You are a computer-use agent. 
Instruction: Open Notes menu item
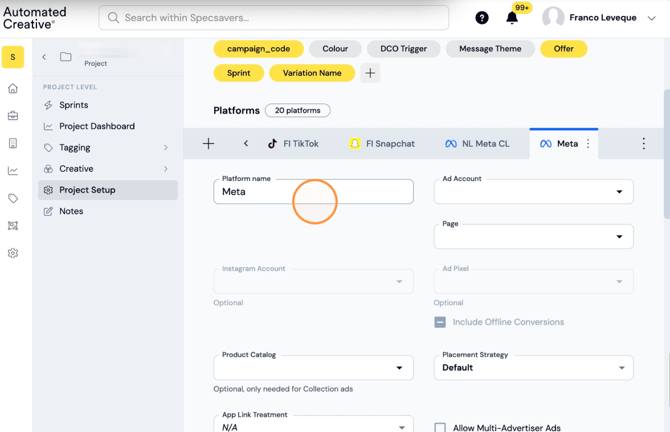pyautogui.click(x=71, y=211)
